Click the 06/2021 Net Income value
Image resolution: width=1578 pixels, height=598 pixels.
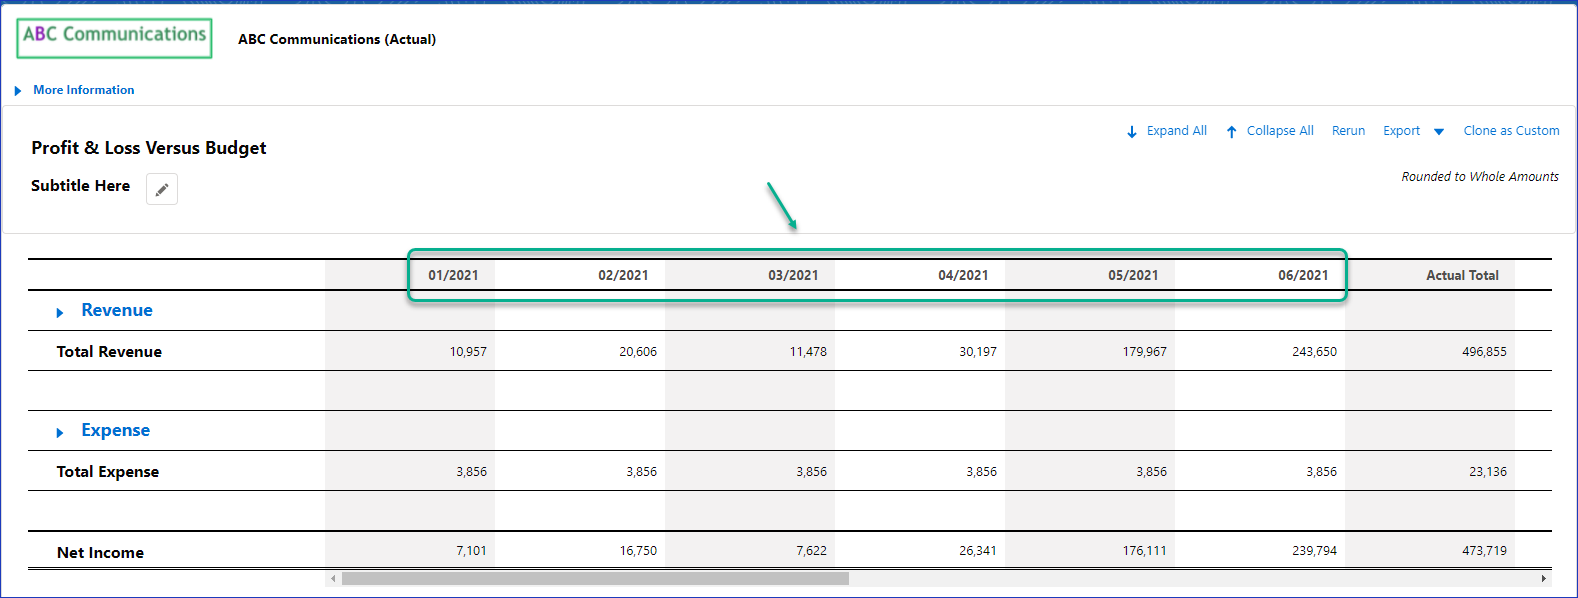1314,551
